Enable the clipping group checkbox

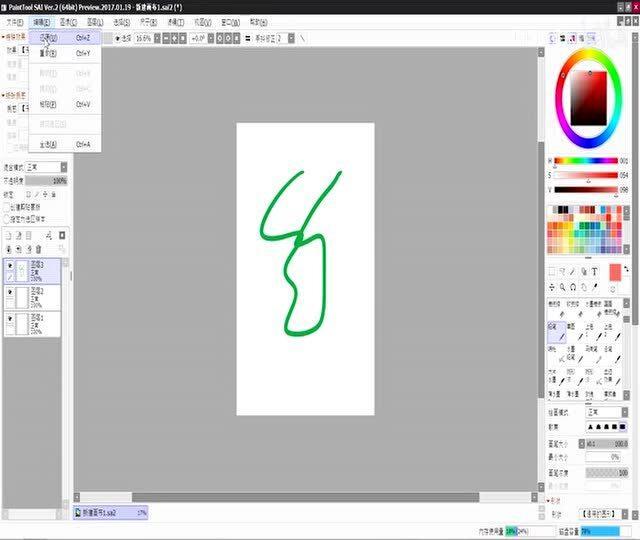pos(6,206)
